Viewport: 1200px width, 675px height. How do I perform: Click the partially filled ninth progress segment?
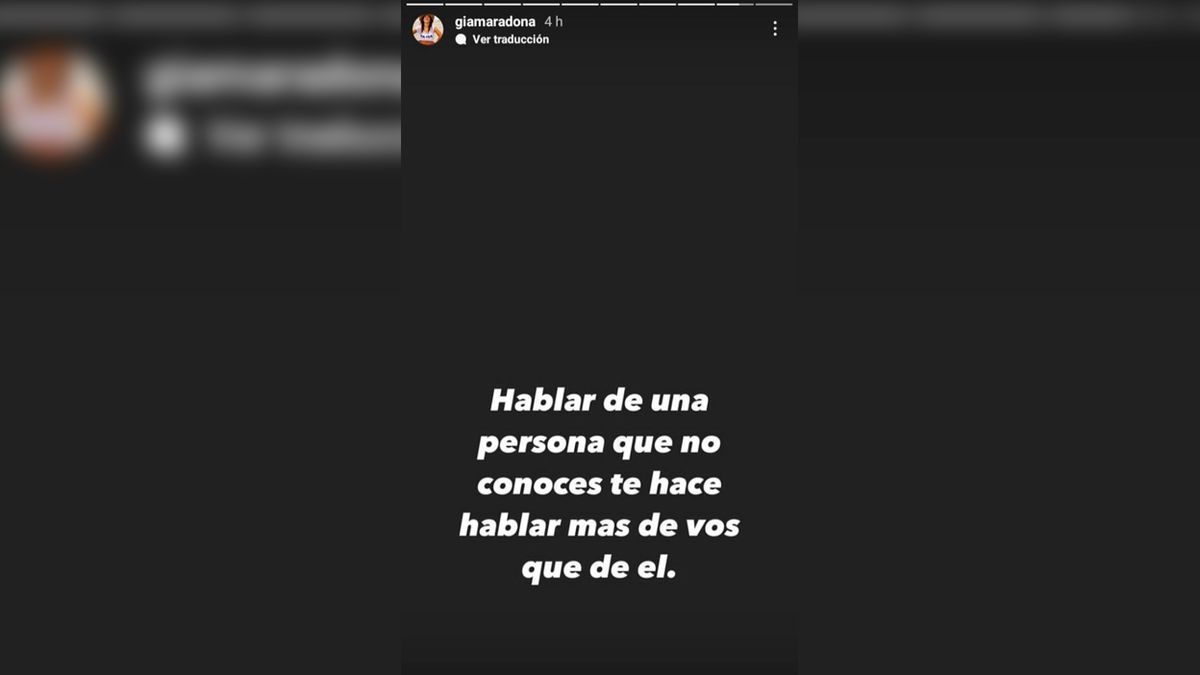[735, 4]
